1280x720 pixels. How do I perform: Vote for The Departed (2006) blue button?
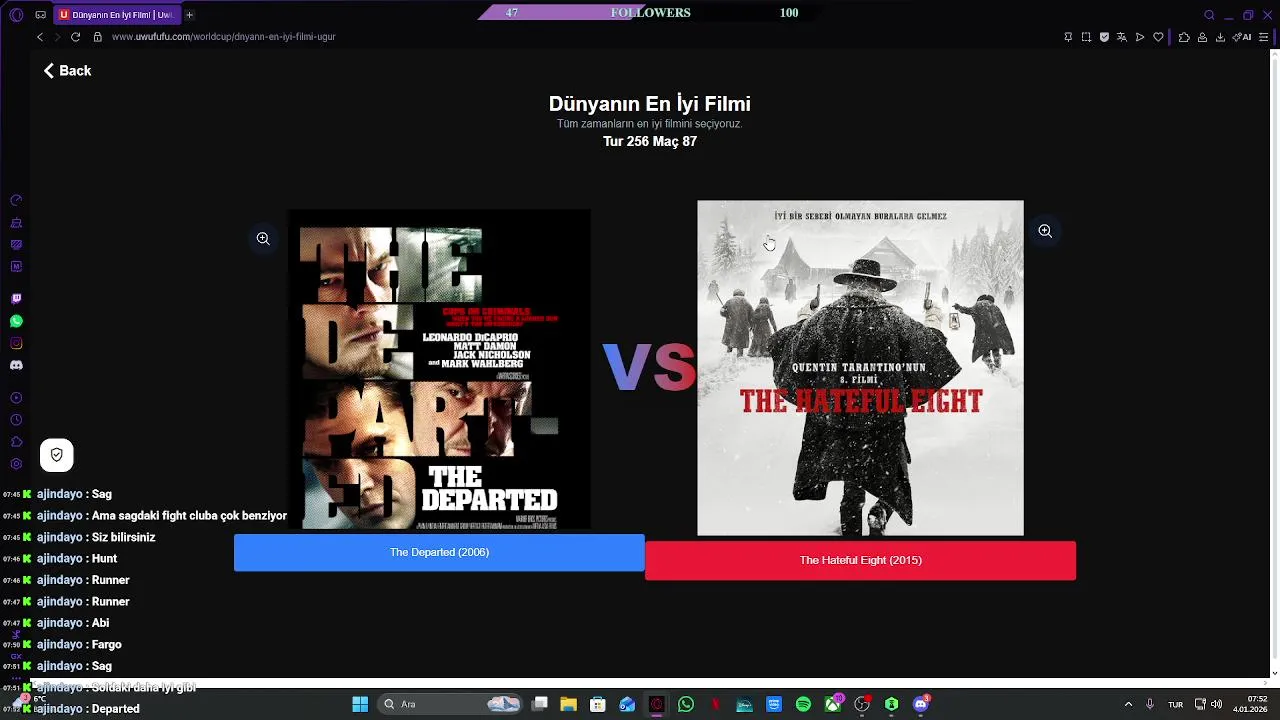[439, 553]
